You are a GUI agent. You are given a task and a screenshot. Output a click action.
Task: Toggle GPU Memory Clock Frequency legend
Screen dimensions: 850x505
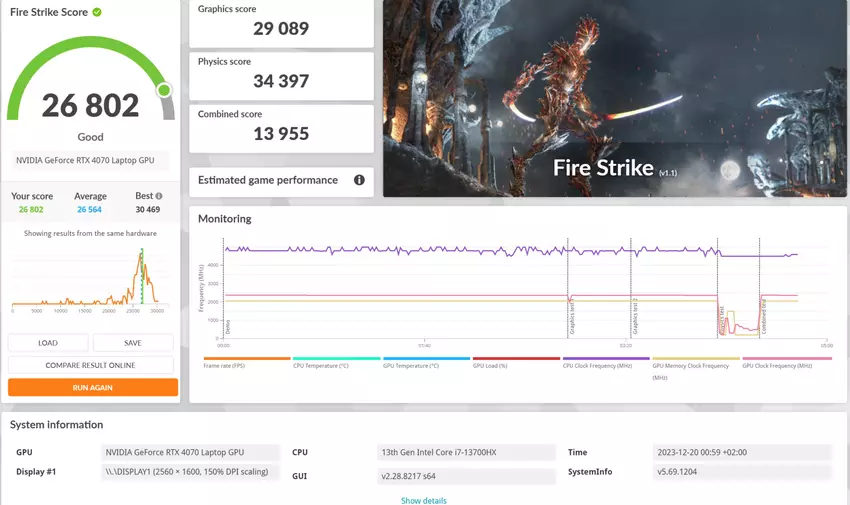coord(692,367)
